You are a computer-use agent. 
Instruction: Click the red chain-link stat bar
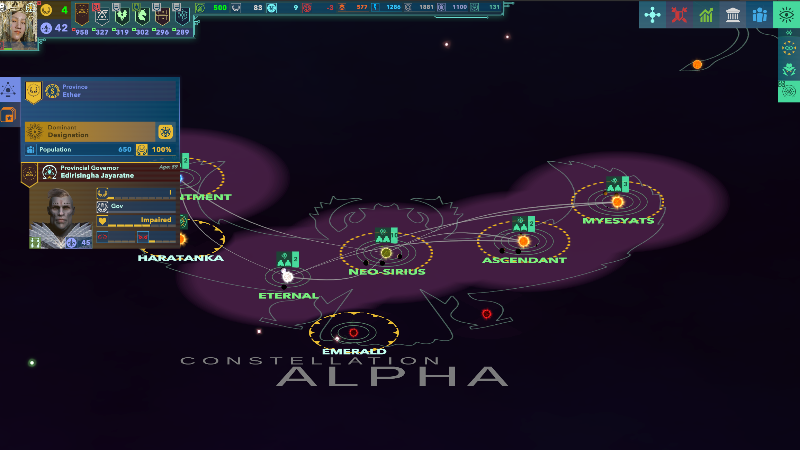[x=115, y=237]
